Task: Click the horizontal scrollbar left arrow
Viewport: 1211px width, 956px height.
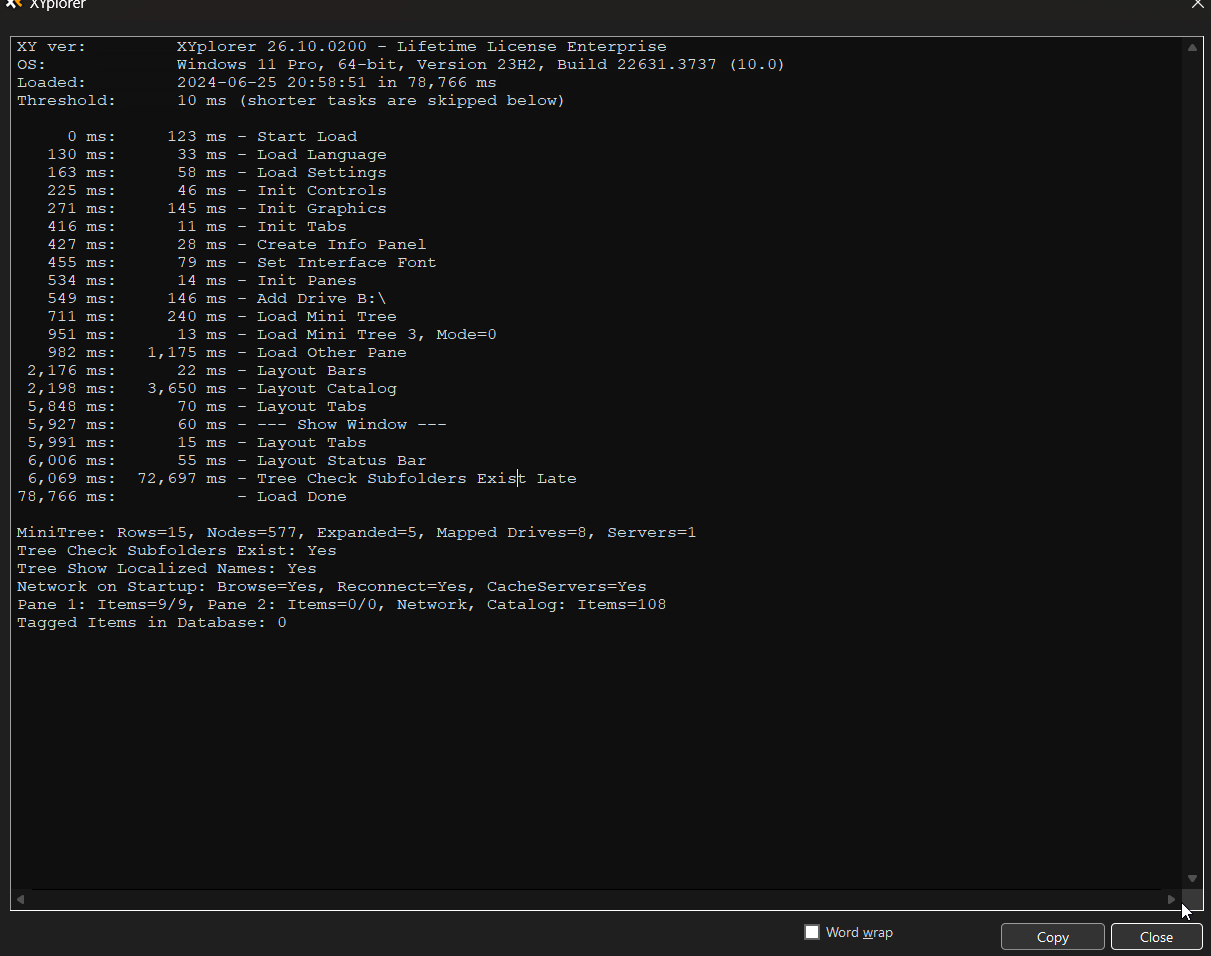Action: click(20, 899)
